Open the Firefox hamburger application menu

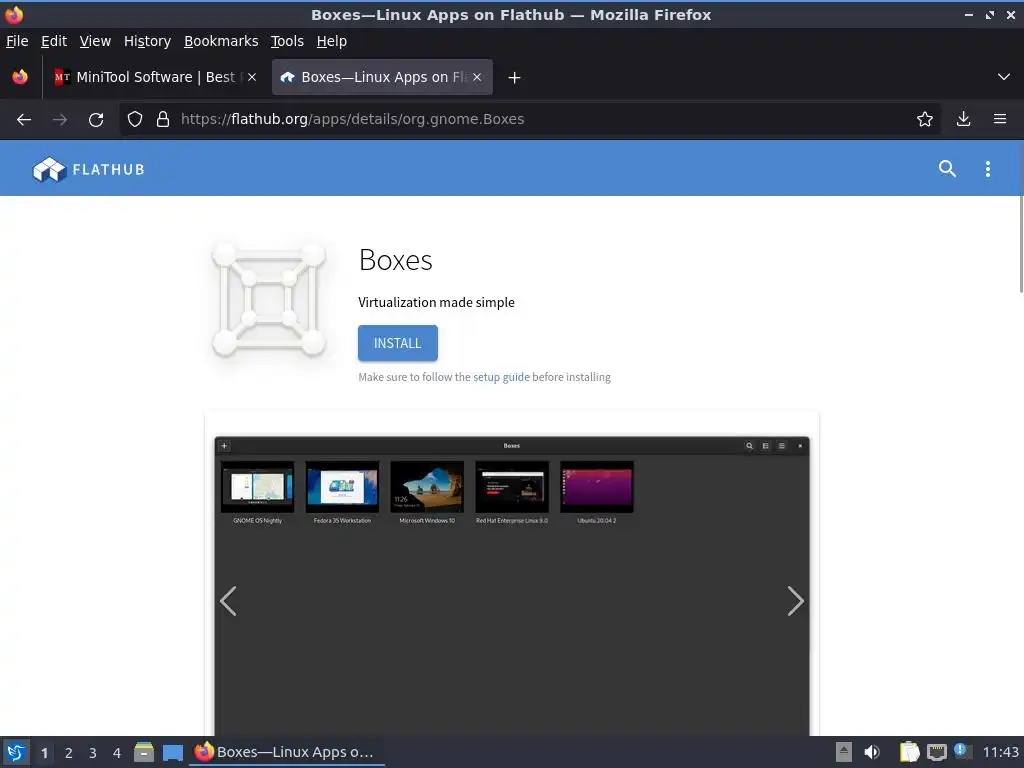pos(999,120)
